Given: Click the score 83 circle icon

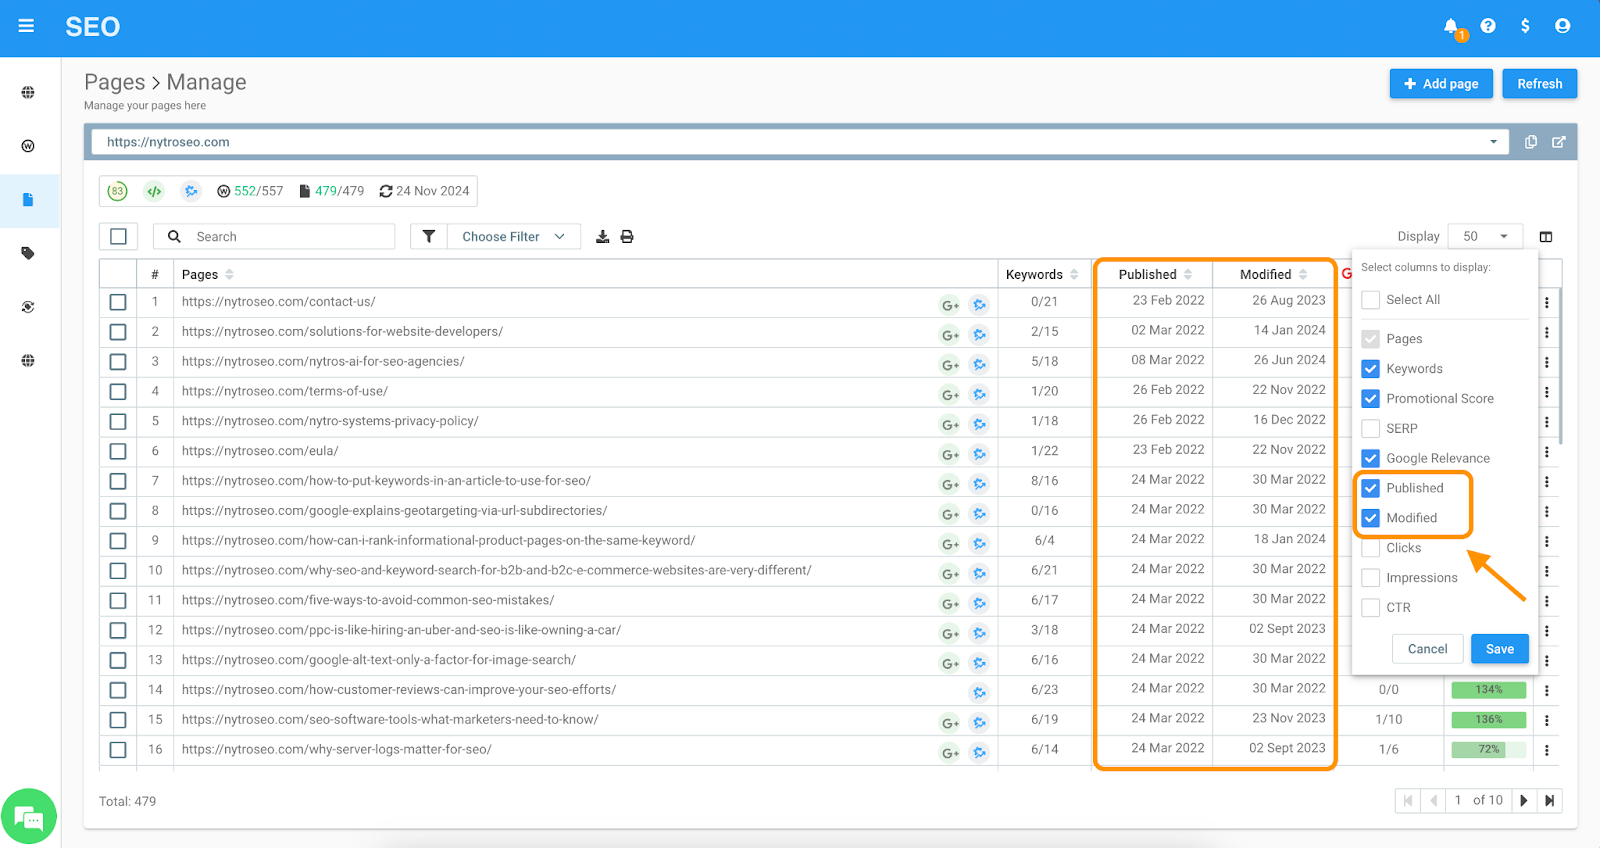Looking at the screenshot, I should pos(118,191).
